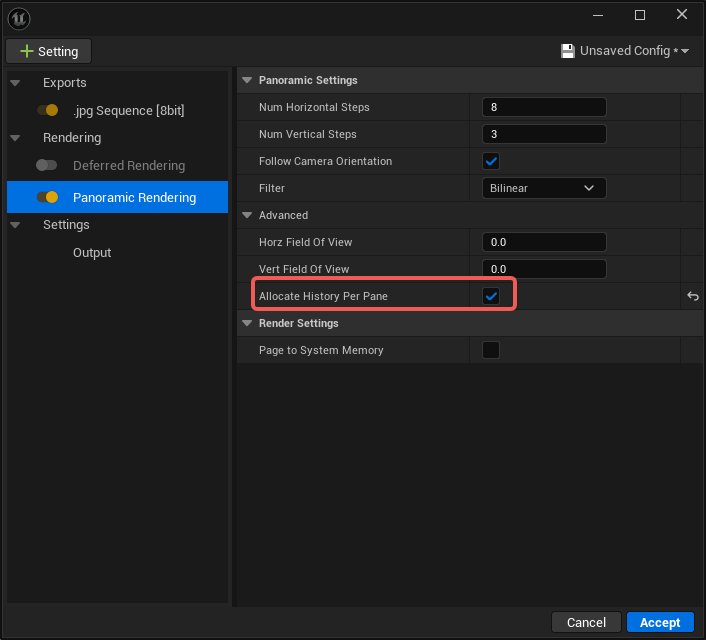This screenshot has height=640, width=706.
Task: Select the Panoramic Rendering item
Action: [x=118, y=197]
